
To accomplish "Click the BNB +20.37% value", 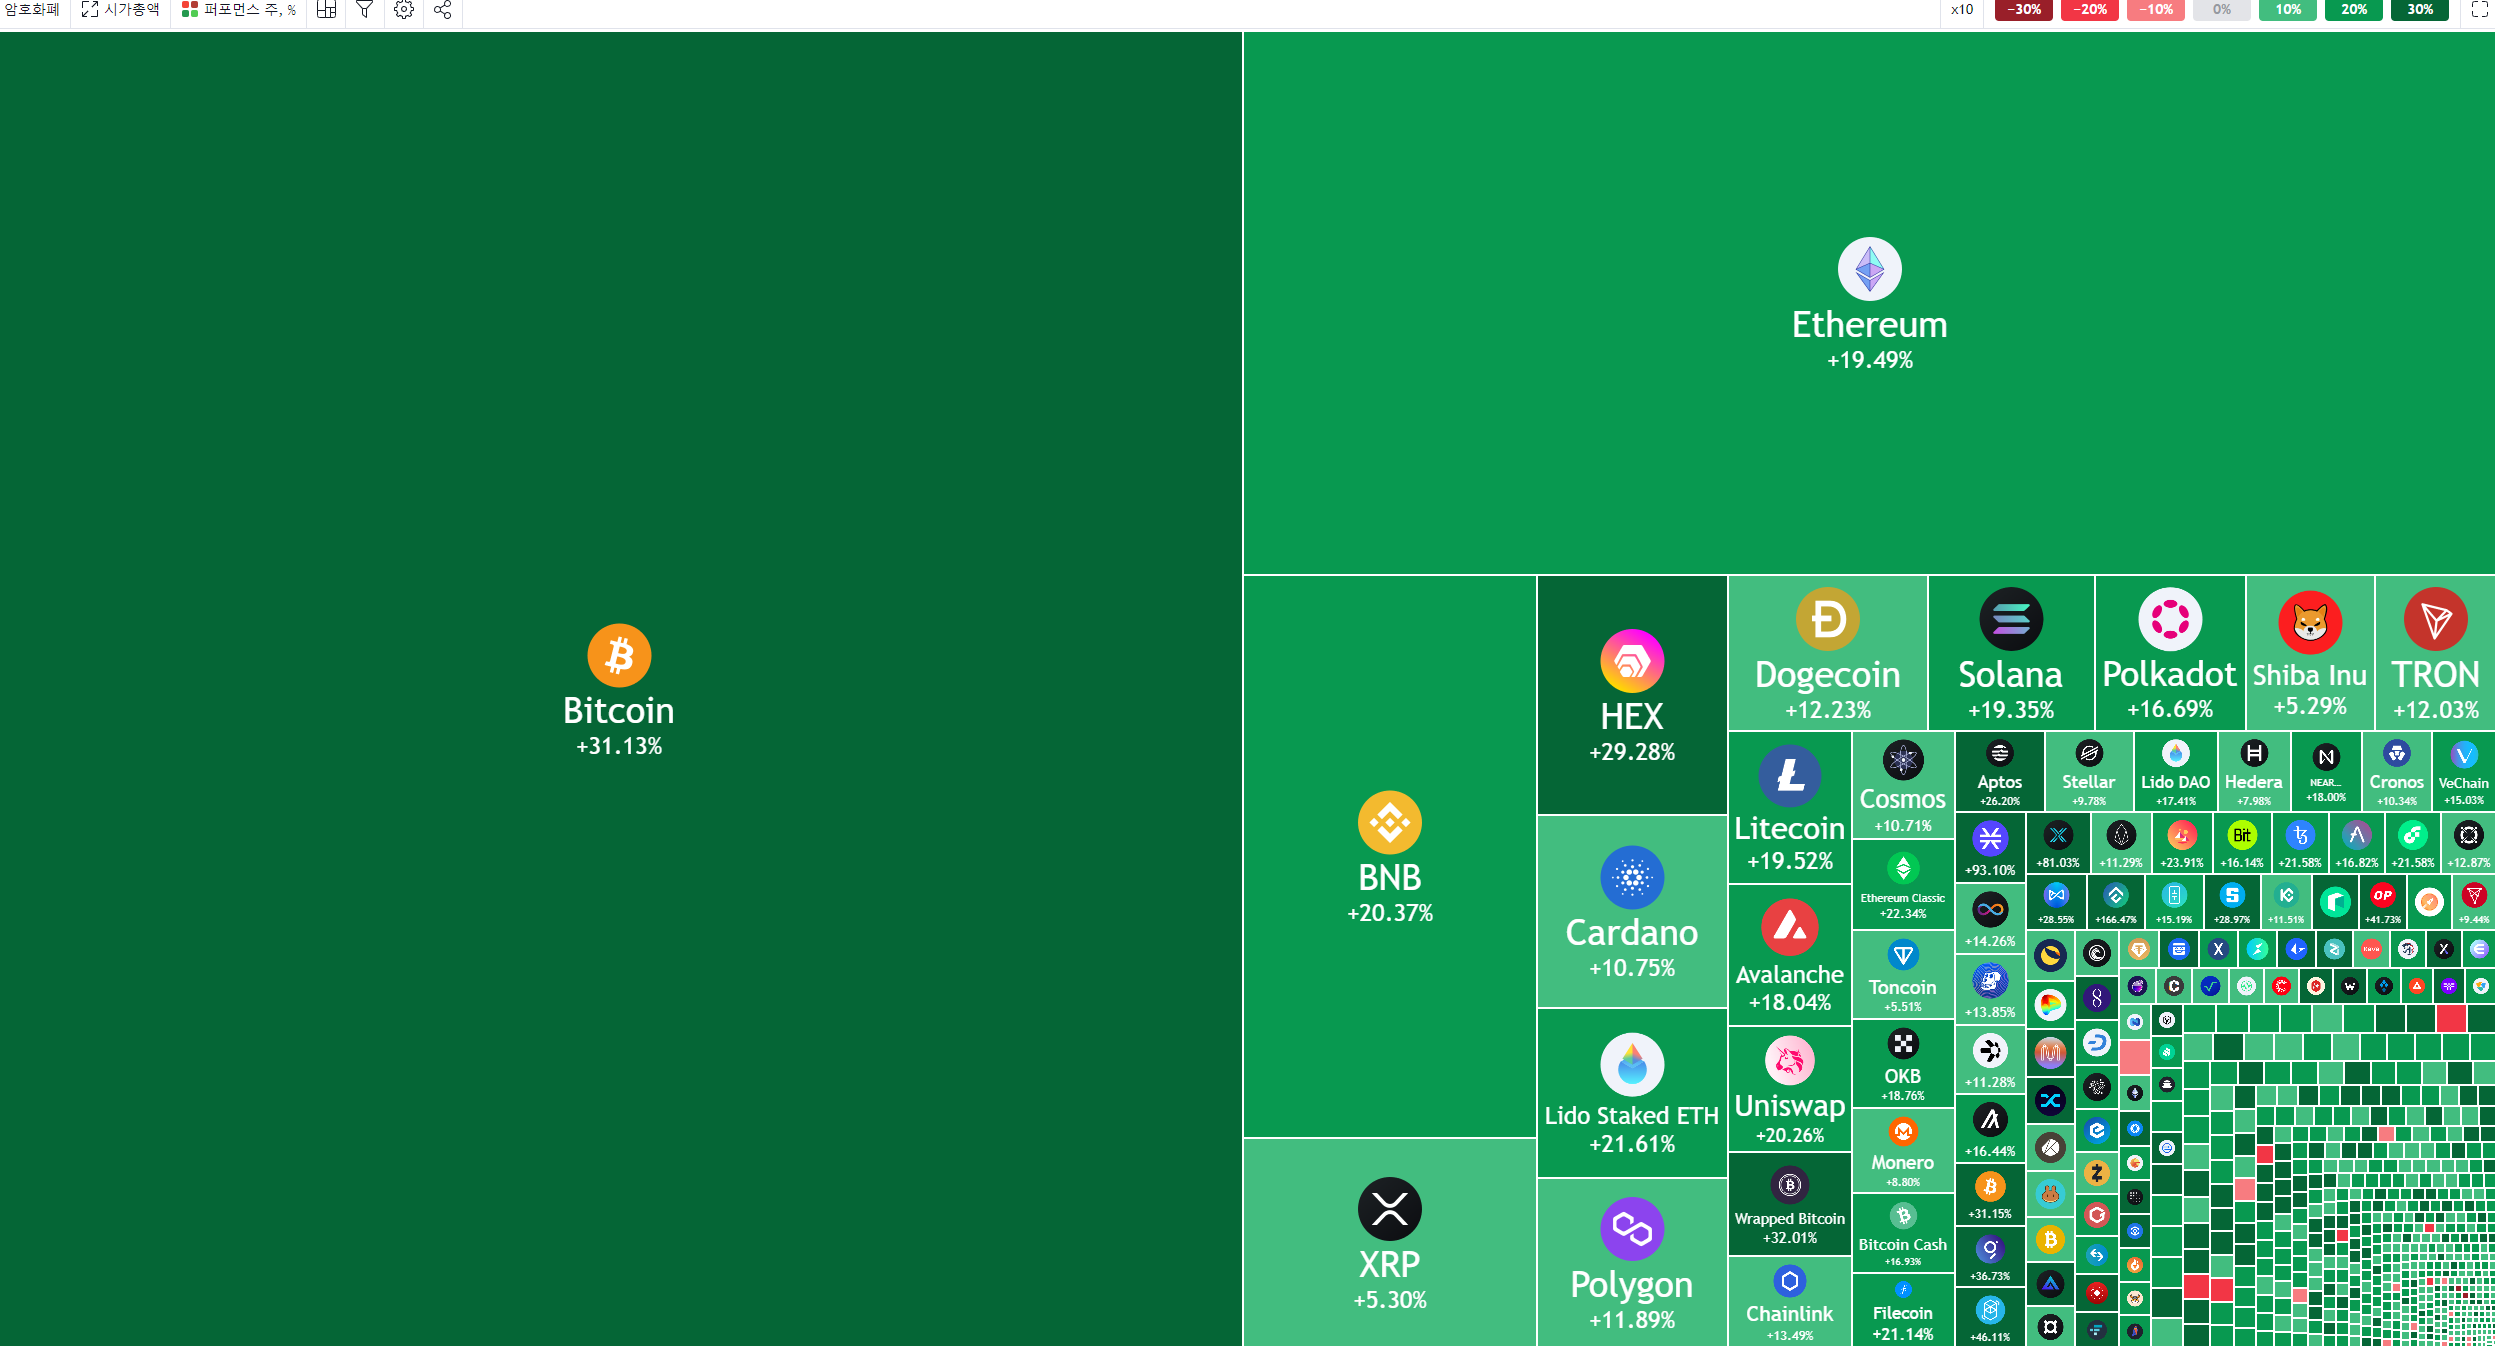I will [x=1390, y=913].
